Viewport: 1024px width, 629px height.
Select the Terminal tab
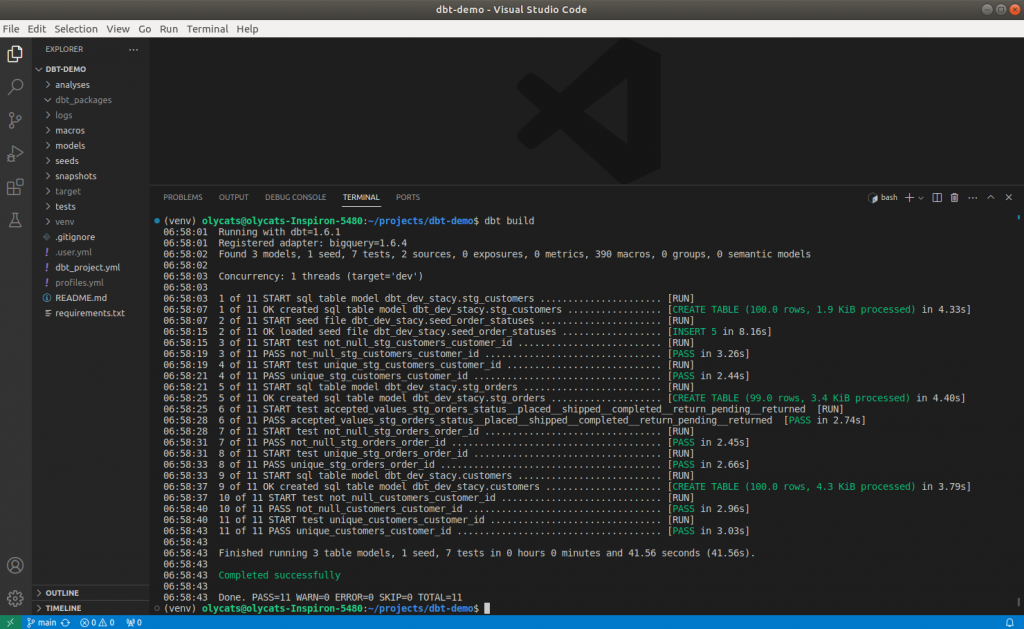click(361, 197)
